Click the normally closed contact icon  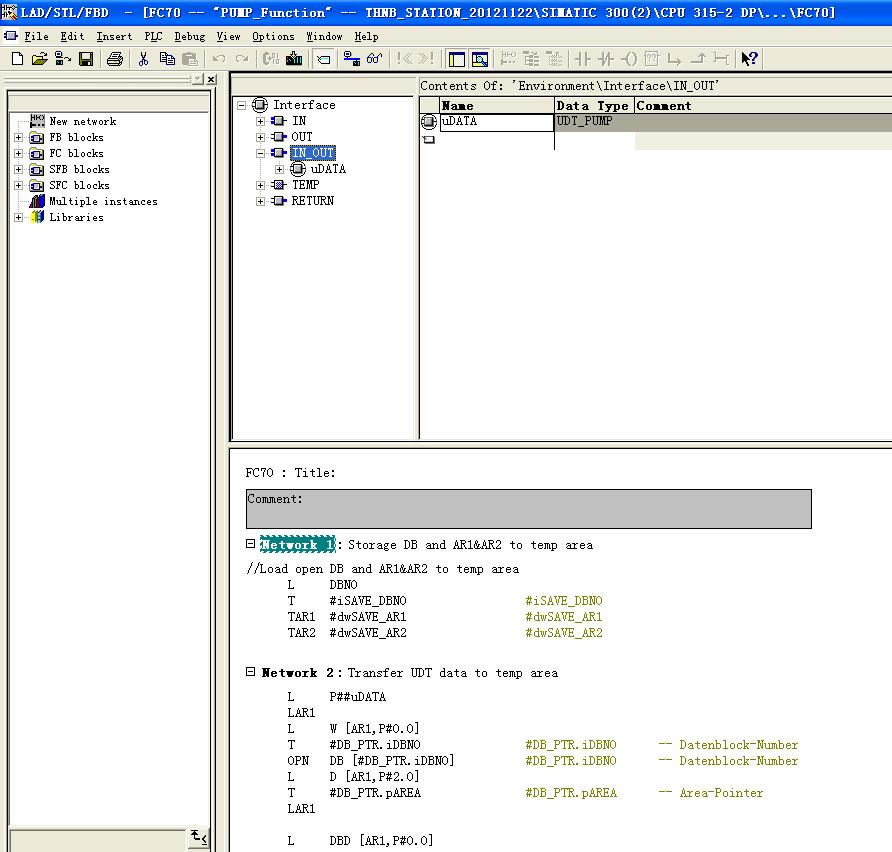point(606,59)
